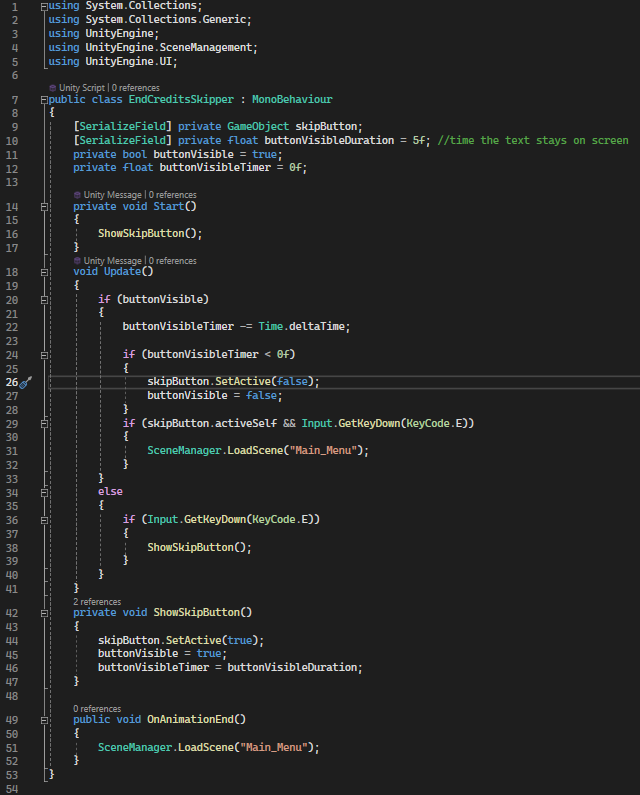
Task: Open '0 references' CodeLens above class declaration
Action: pyautogui.click(x=135, y=88)
